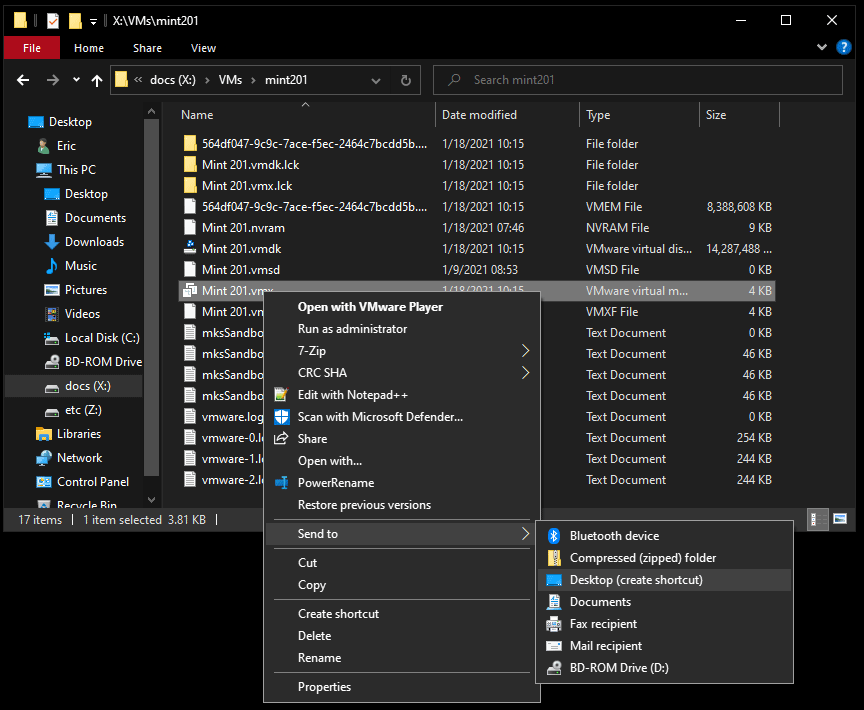Expand the CRC SHA submenu
864x710 pixels.
coord(525,372)
